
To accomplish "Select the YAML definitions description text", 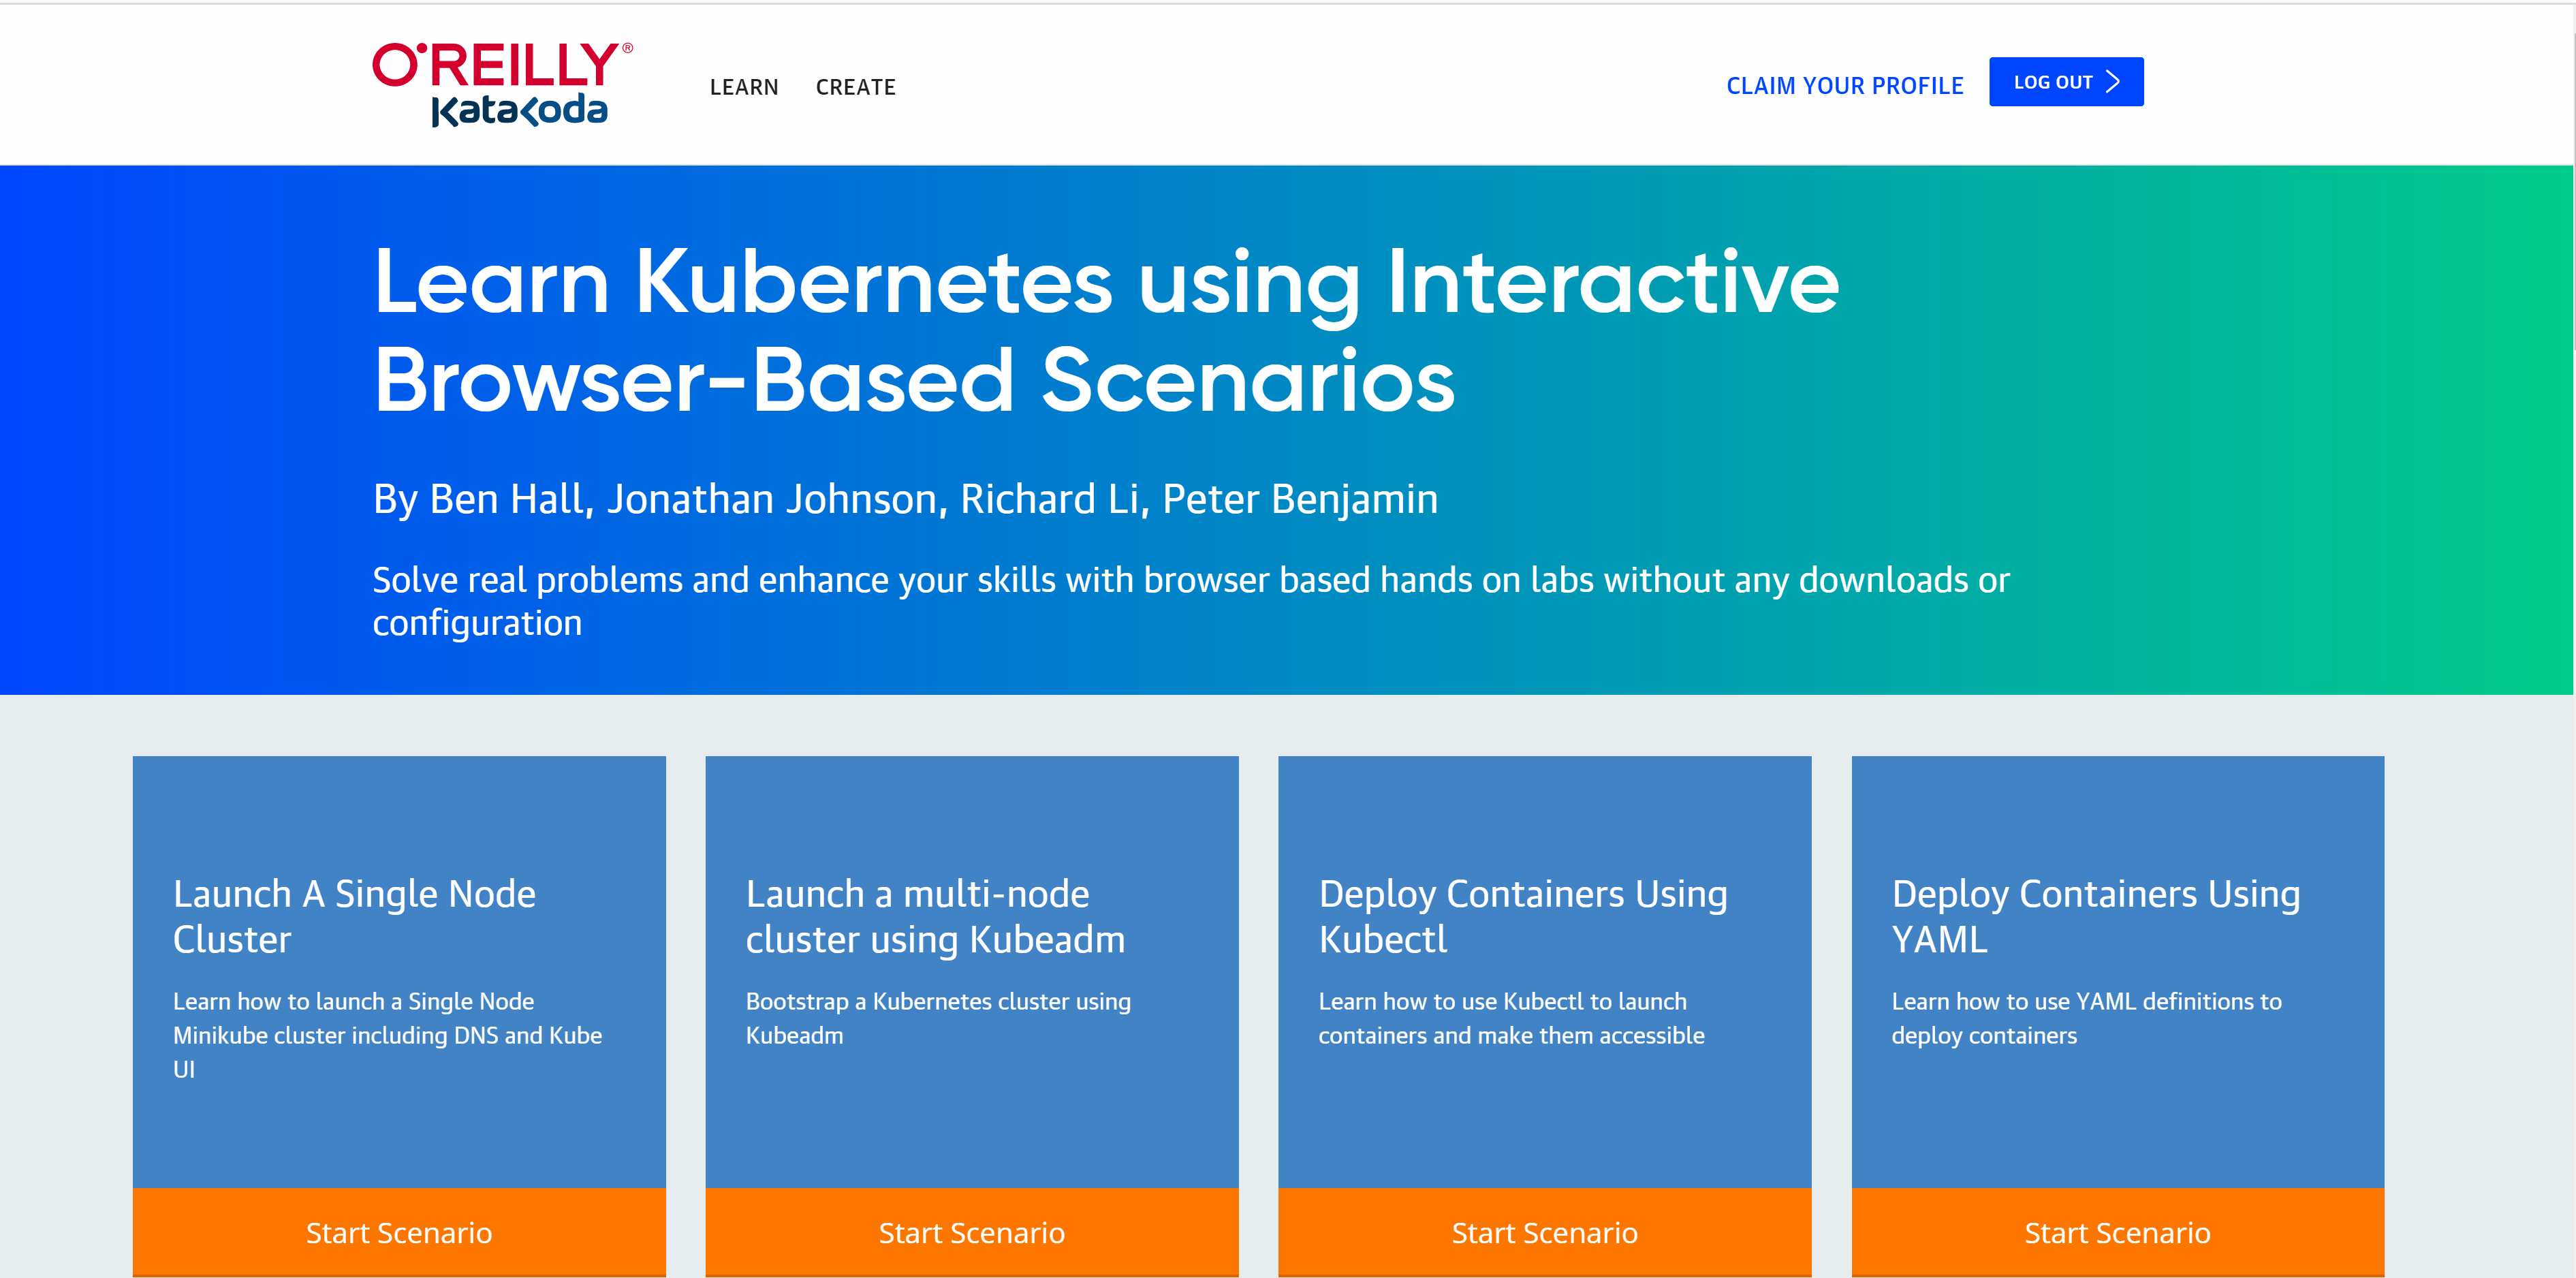I will pos(2086,1018).
